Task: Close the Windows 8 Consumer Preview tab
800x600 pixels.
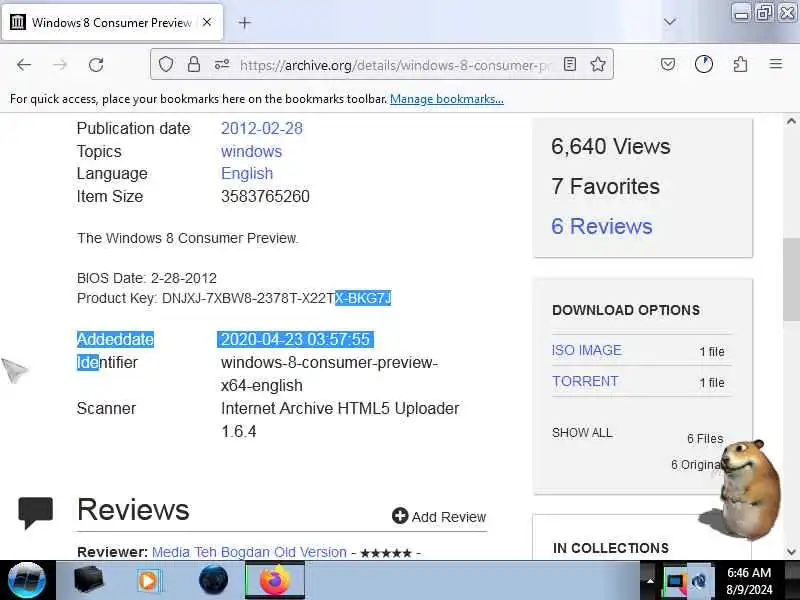Action: coord(207,22)
